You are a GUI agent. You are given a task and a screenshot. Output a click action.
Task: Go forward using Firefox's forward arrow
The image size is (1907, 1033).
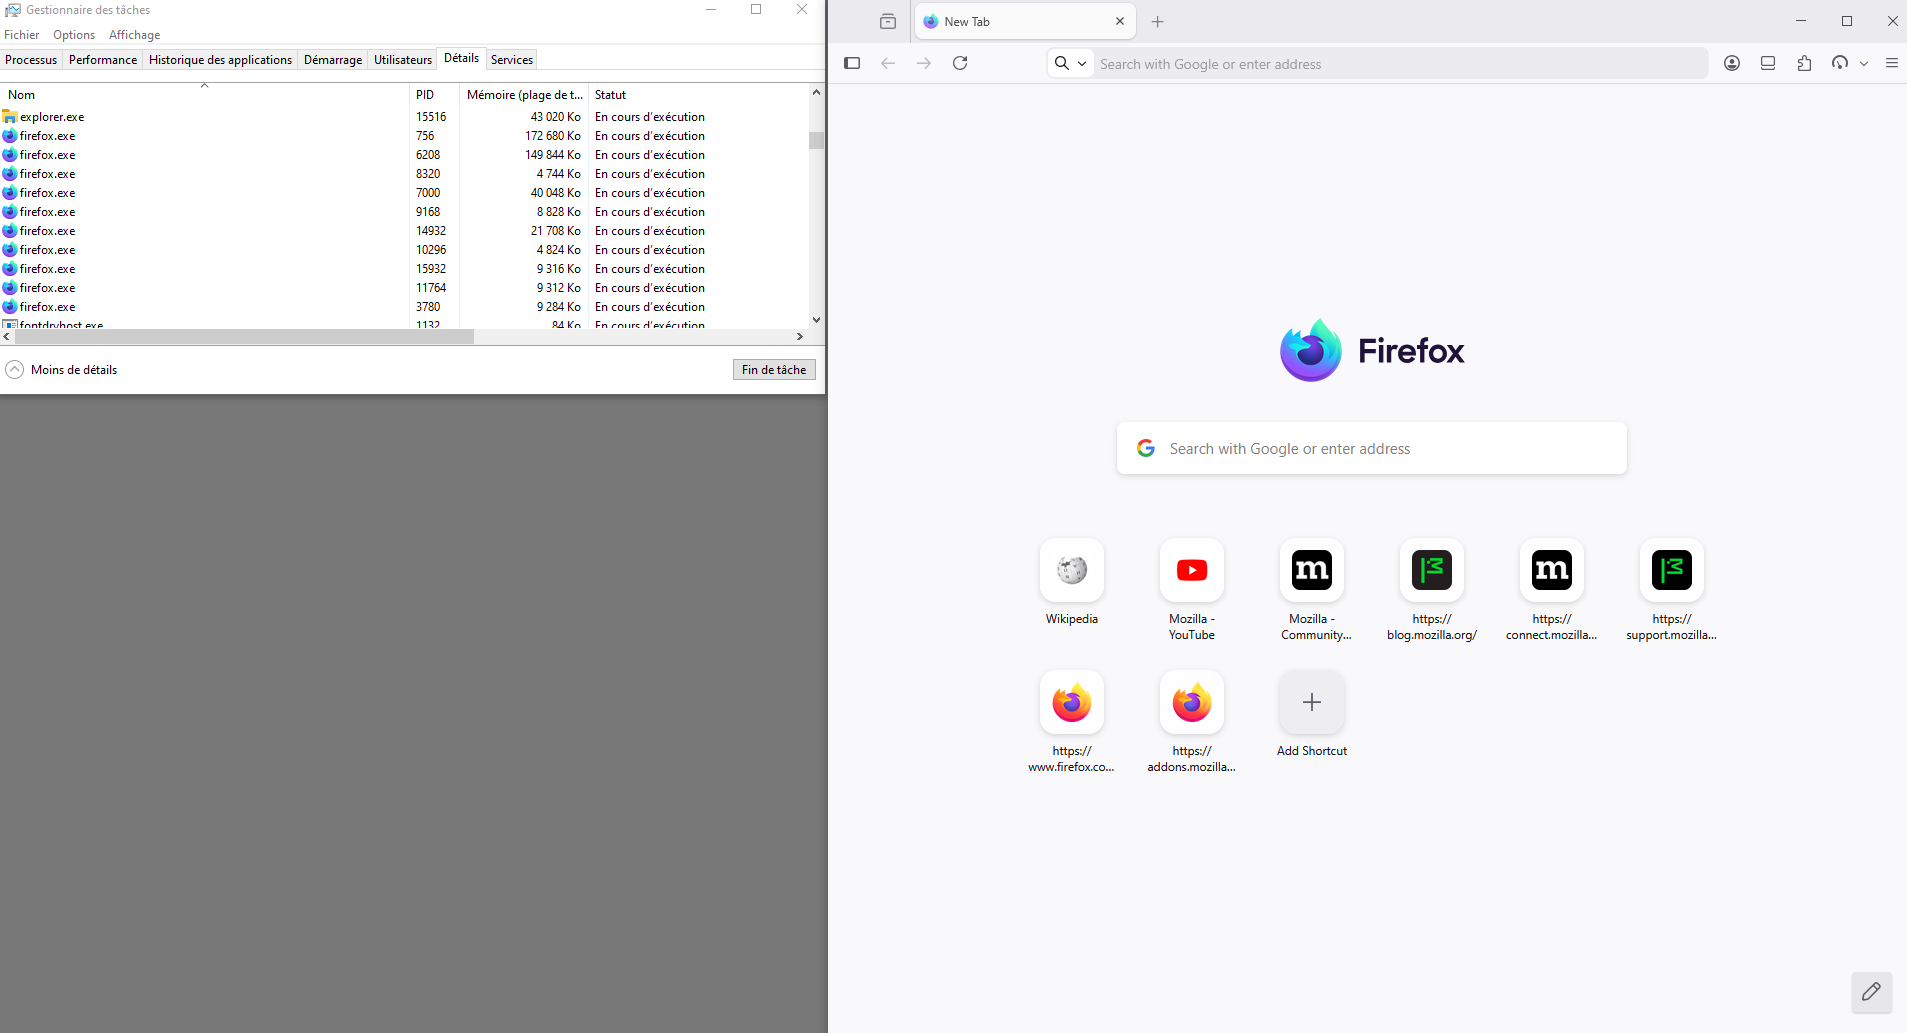pos(924,63)
